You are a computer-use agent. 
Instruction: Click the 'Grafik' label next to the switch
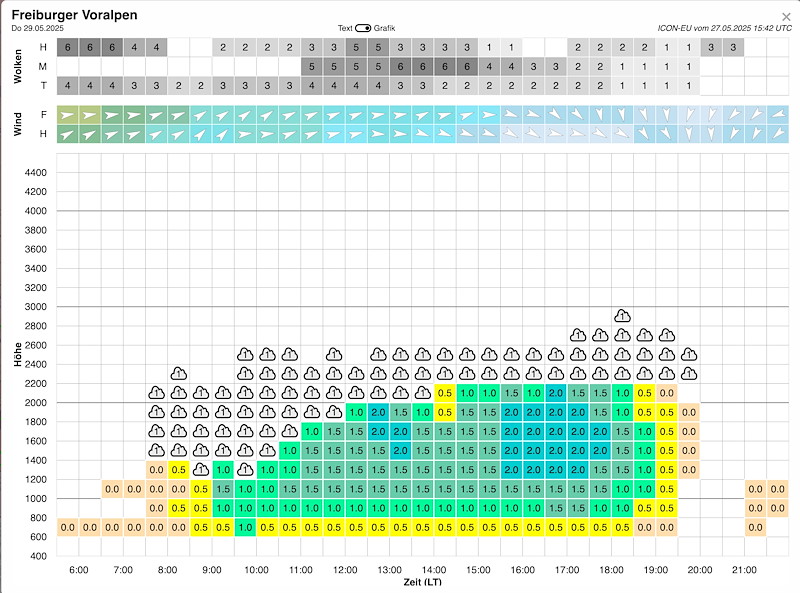point(384,28)
